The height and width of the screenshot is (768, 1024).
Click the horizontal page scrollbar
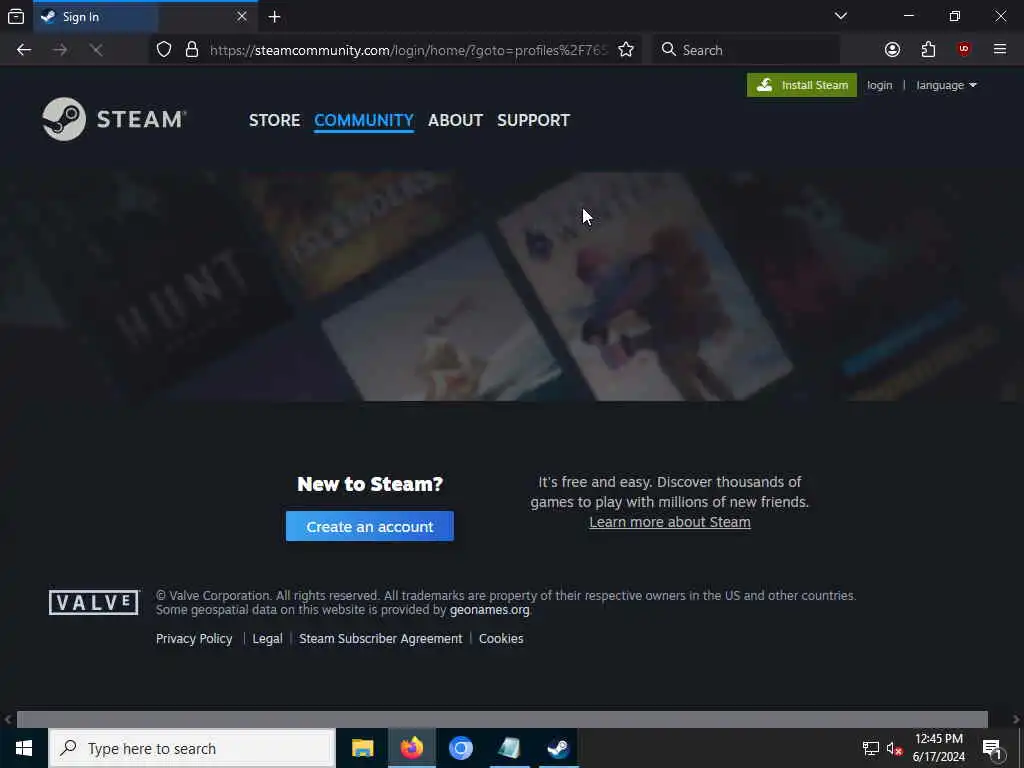[x=502, y=719]
